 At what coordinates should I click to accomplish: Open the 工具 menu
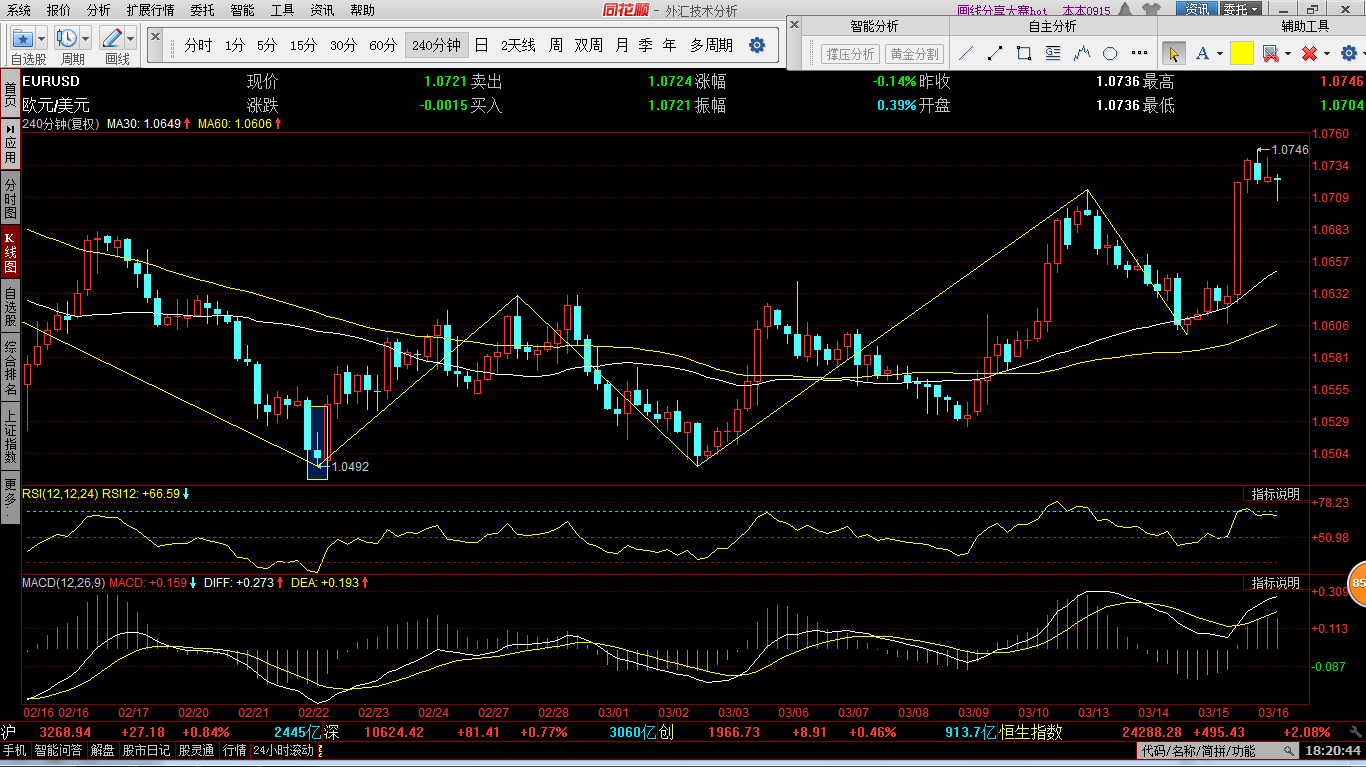coord(282,10)
